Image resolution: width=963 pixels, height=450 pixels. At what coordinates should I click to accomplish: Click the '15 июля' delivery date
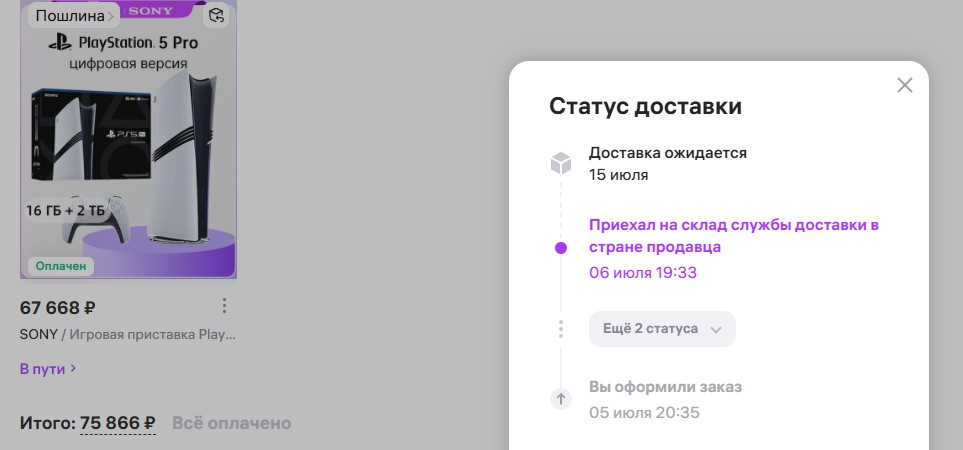coord(618,175)
